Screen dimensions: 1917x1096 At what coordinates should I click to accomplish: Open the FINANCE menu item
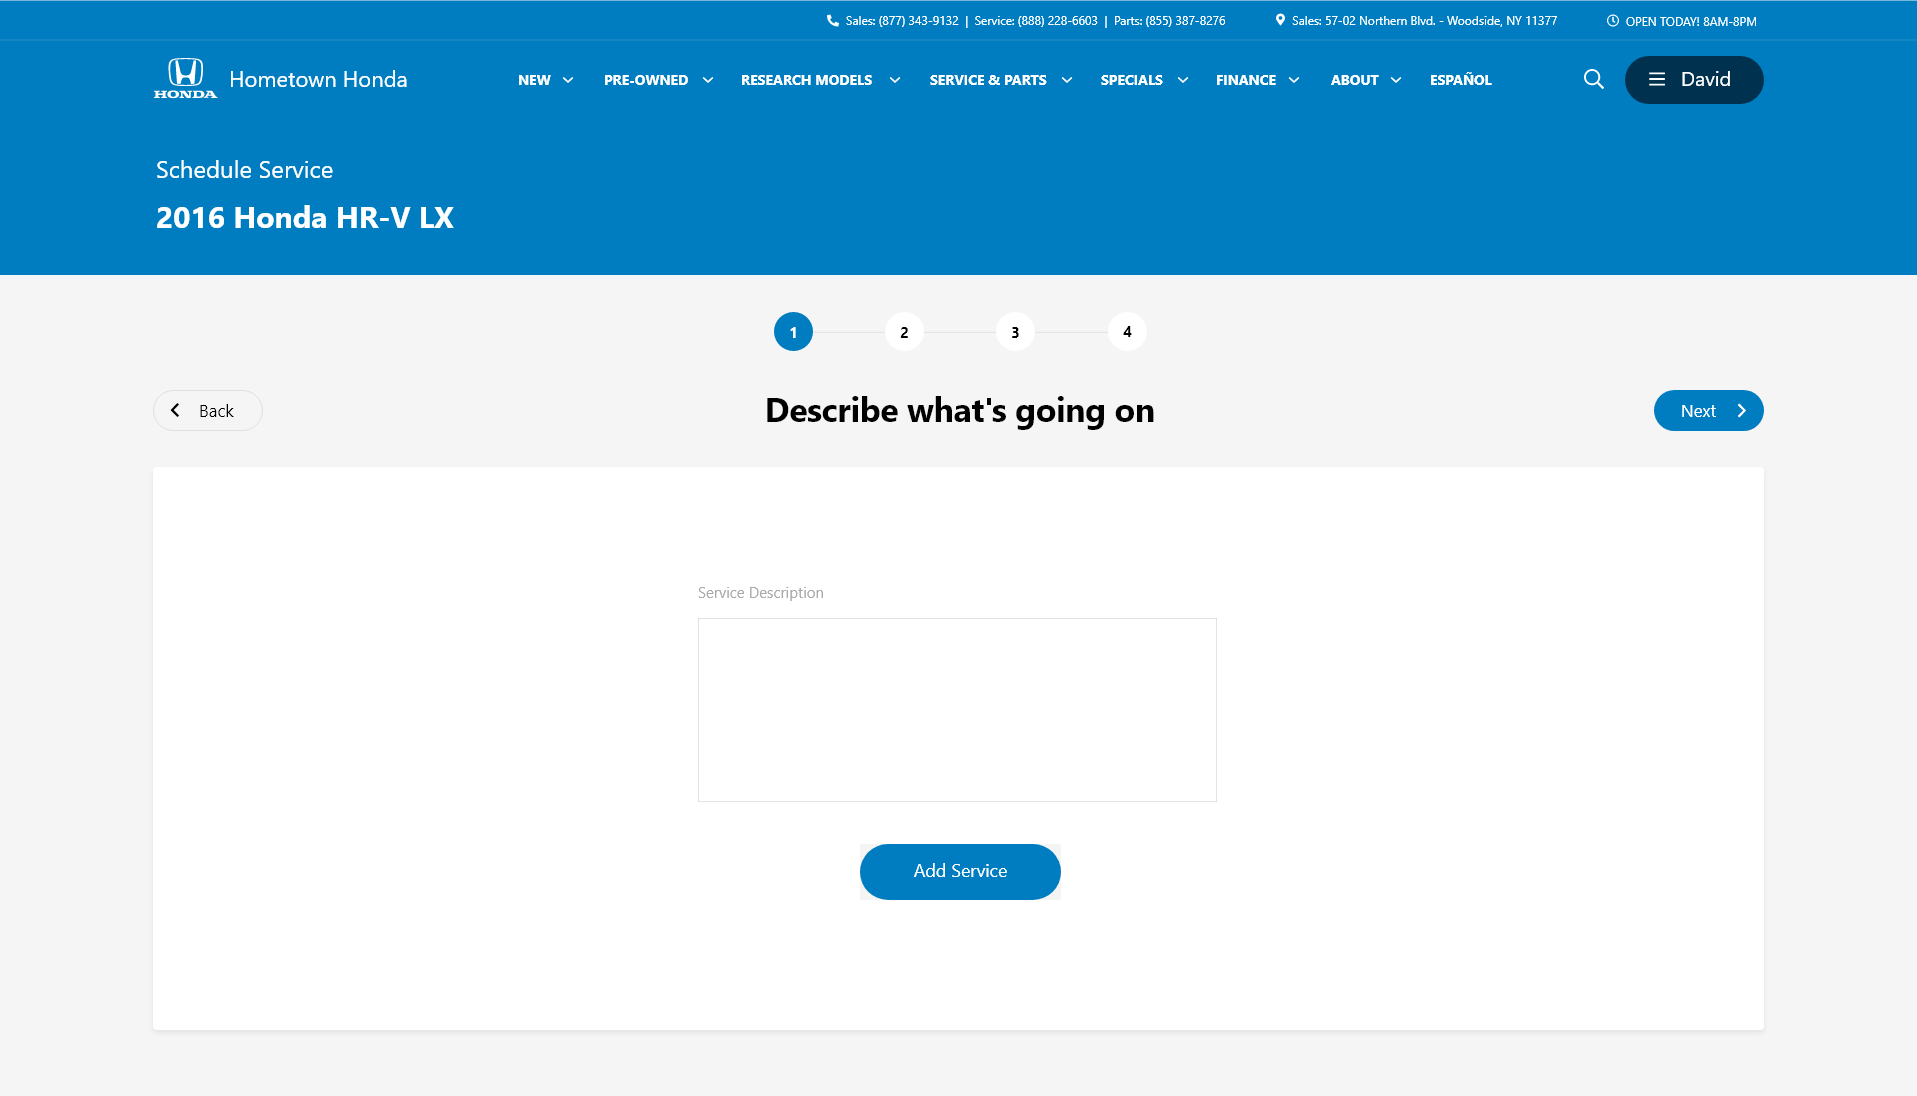[1246, 80]
